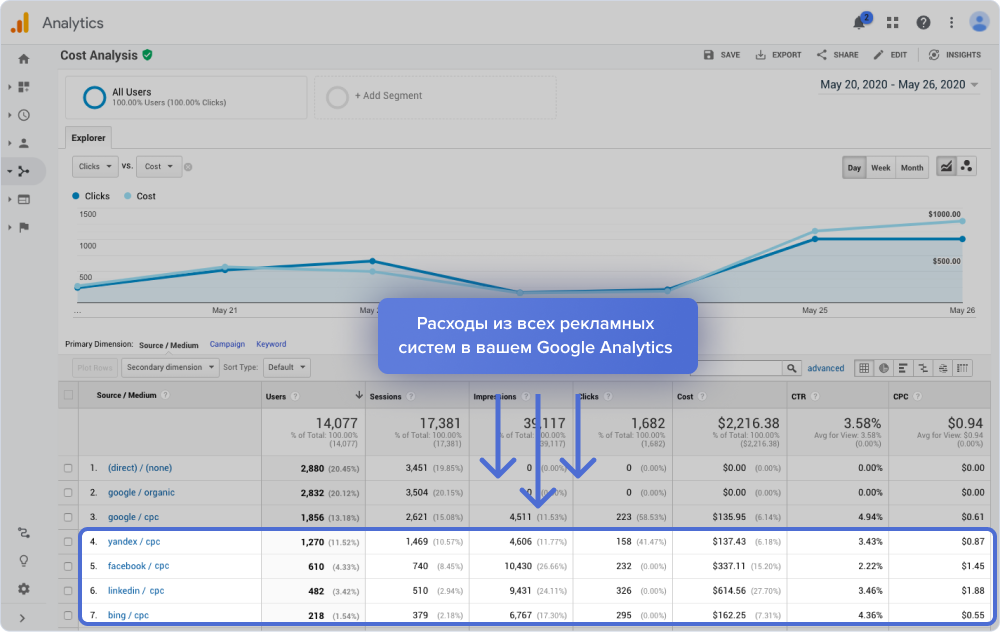Open the Clicks metric dropdown

coord(95,166)
